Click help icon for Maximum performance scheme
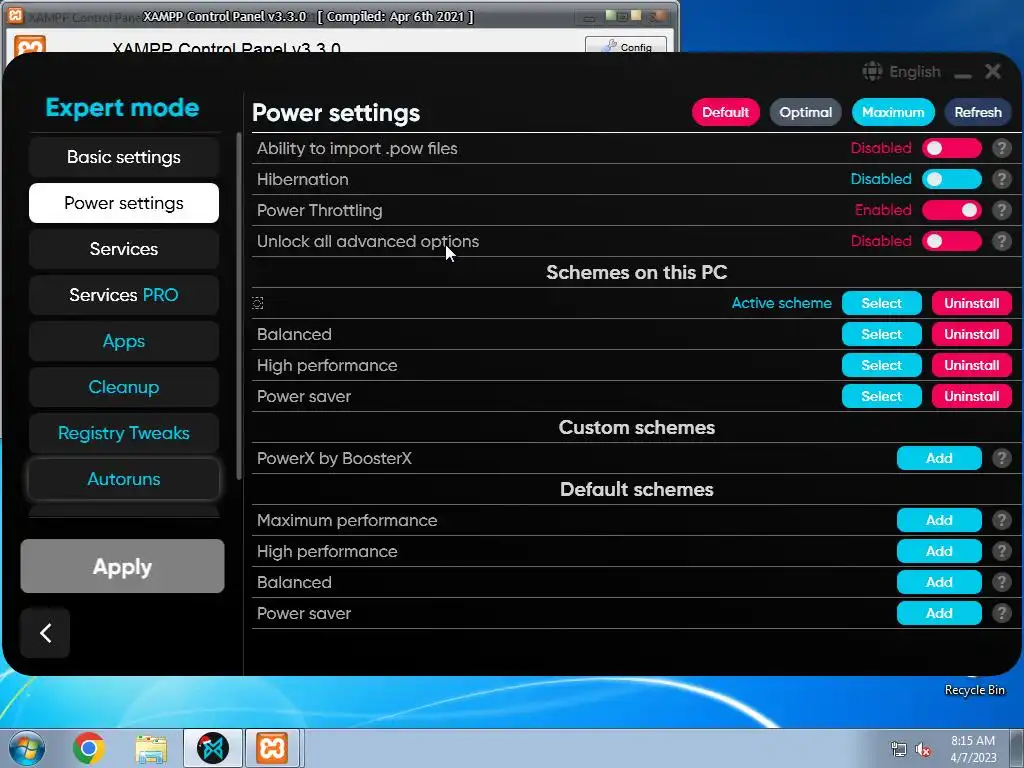Screen dimensions: 1024x768 tap(1001, 520)
